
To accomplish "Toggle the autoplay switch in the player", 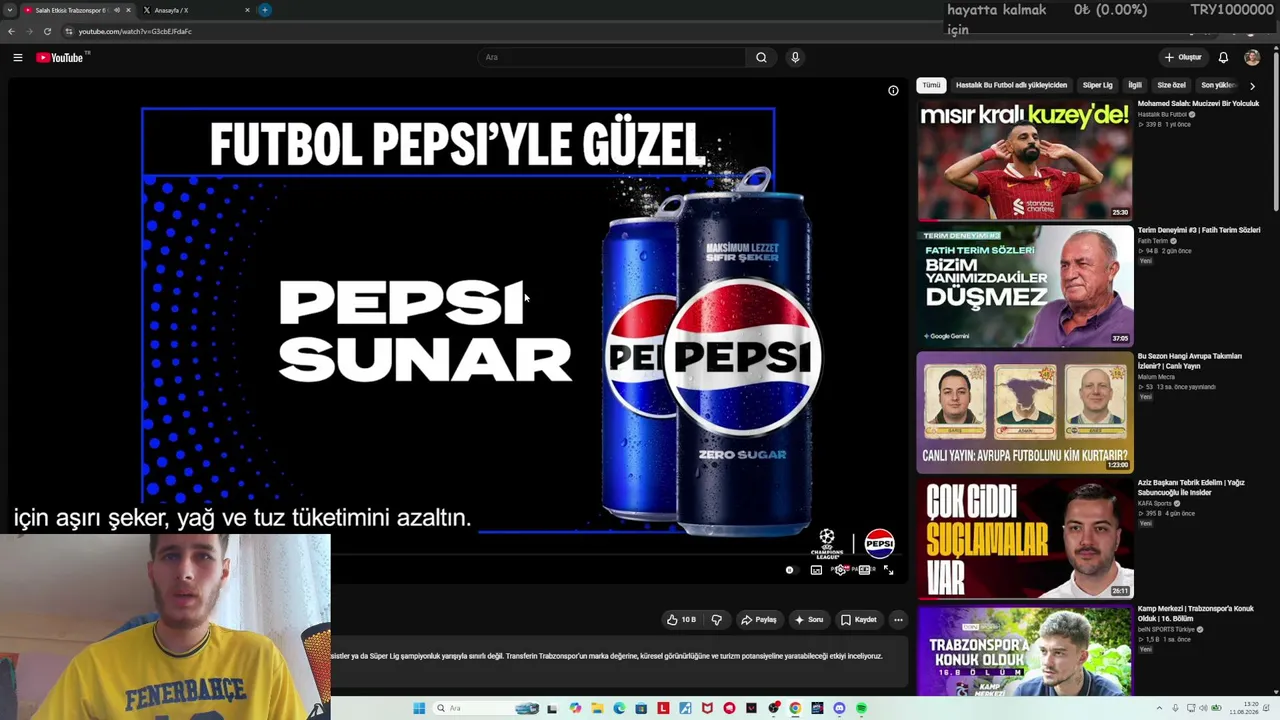I will [x=790, y=570].
